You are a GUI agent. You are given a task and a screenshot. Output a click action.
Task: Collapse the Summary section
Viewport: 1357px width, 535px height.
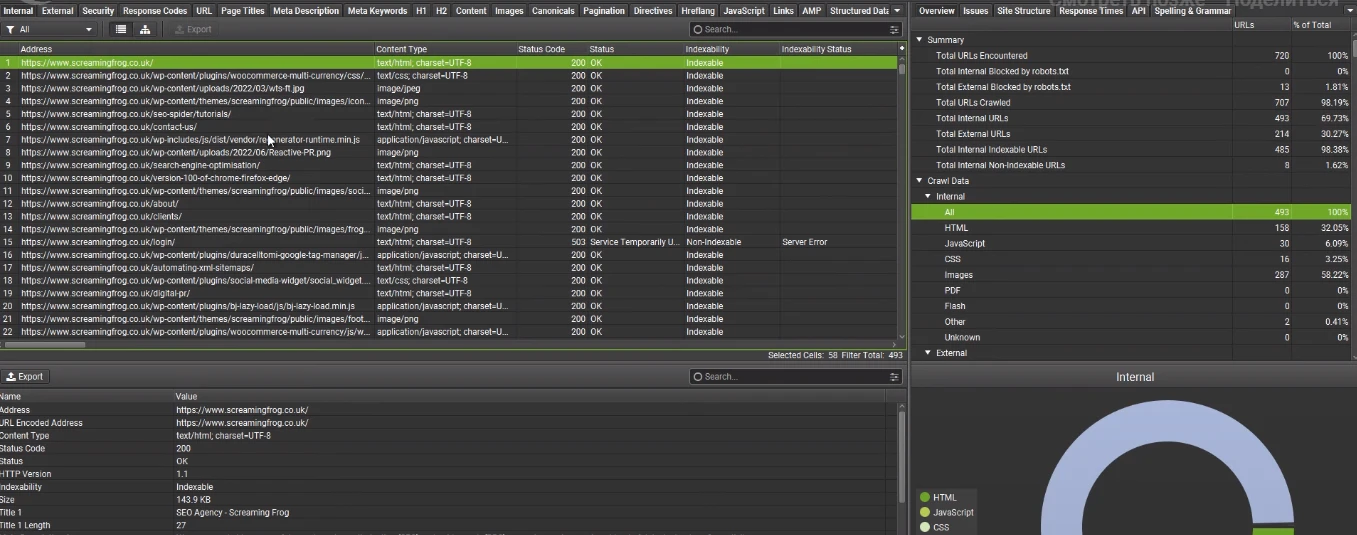[920, 40]
